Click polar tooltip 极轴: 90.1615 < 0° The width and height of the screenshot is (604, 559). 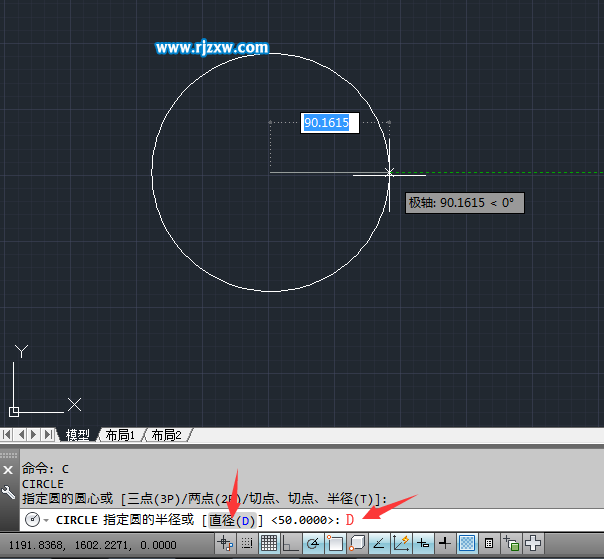coord(465,203)
